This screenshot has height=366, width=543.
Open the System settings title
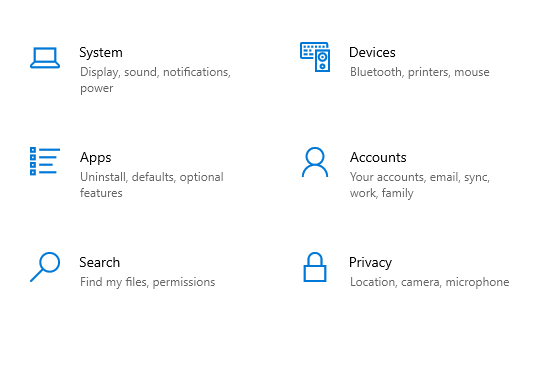pos(101,53)
